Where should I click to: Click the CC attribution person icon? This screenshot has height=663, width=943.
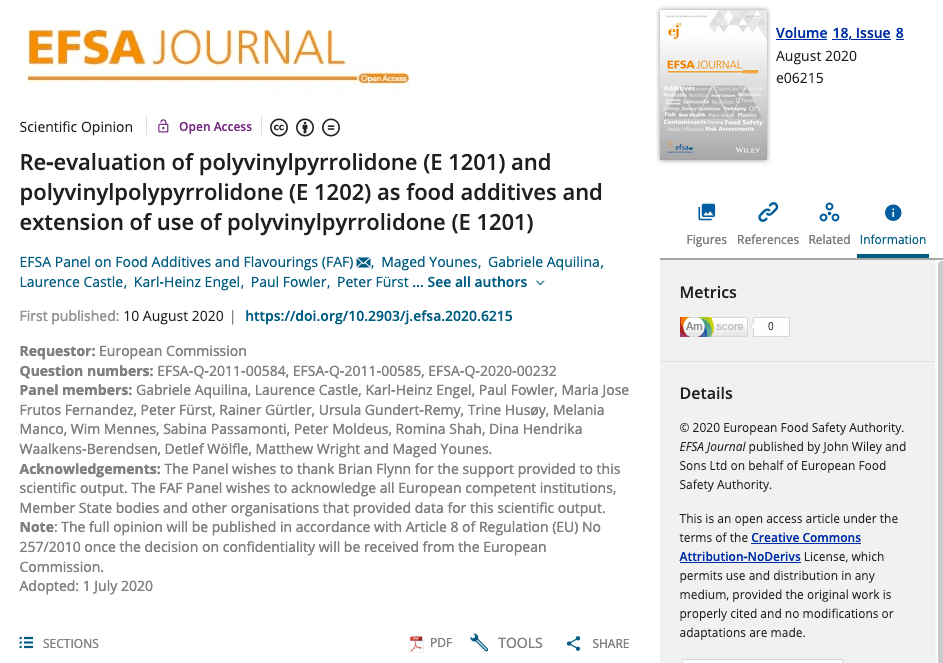pos(305,127)
